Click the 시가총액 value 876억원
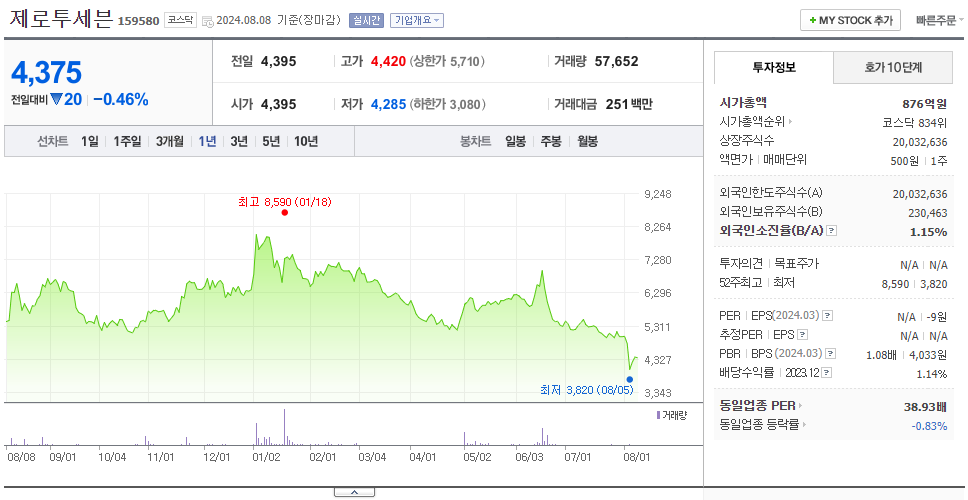The width and height of the screenshot is (968, 500). pyautogui.click(x=925, y=104)
